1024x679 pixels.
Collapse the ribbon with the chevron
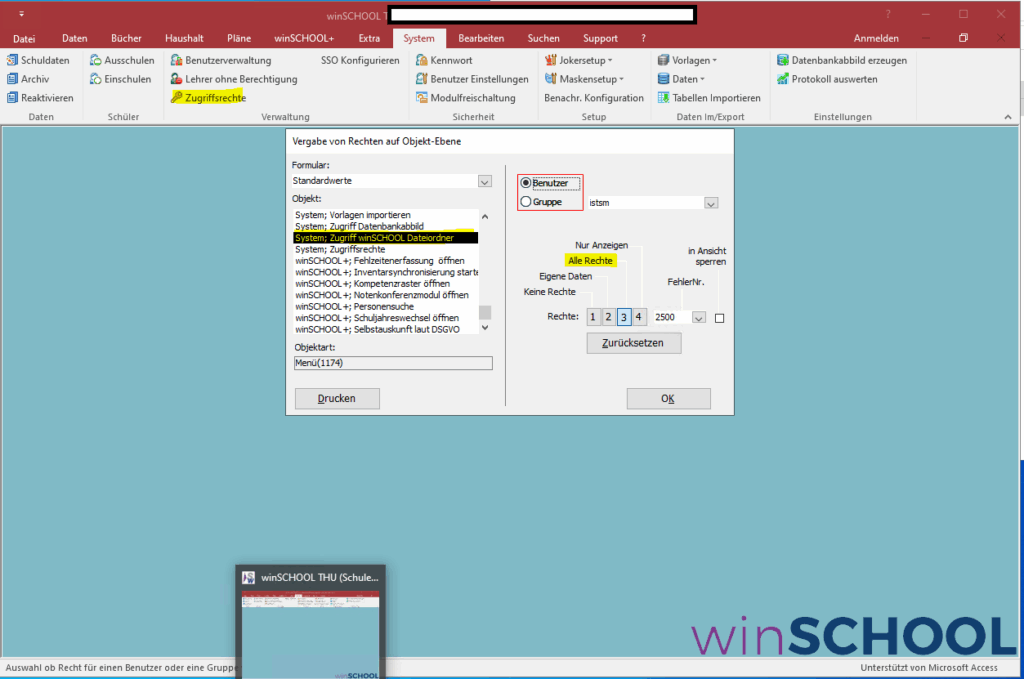(x=1008, y=117)
